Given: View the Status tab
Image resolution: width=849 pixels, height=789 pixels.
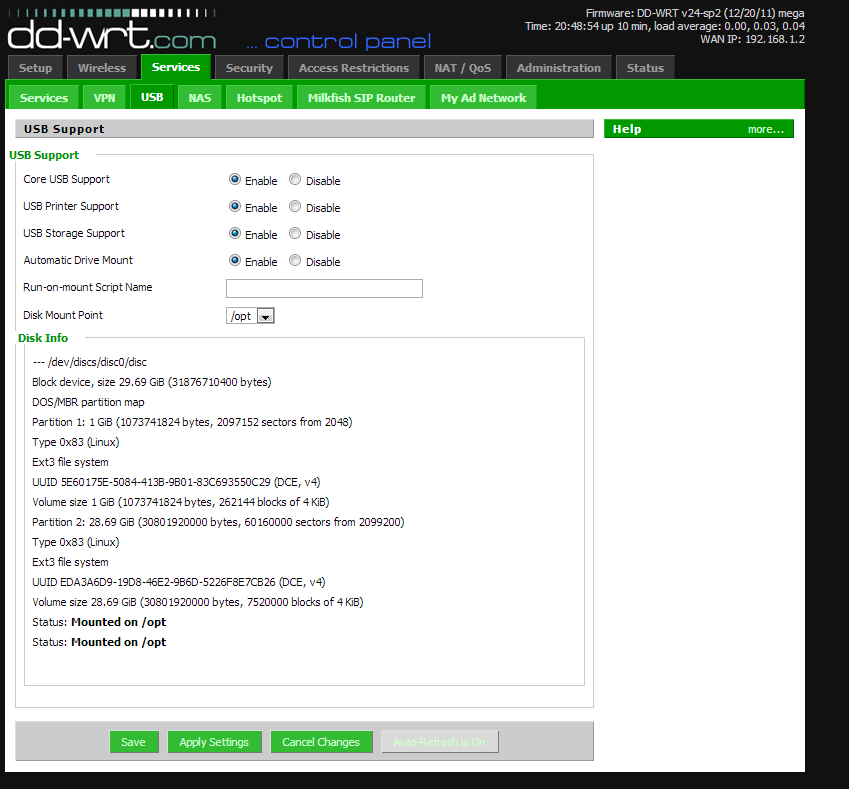Looking at the screenshot, I should click(x=645, y=68).
